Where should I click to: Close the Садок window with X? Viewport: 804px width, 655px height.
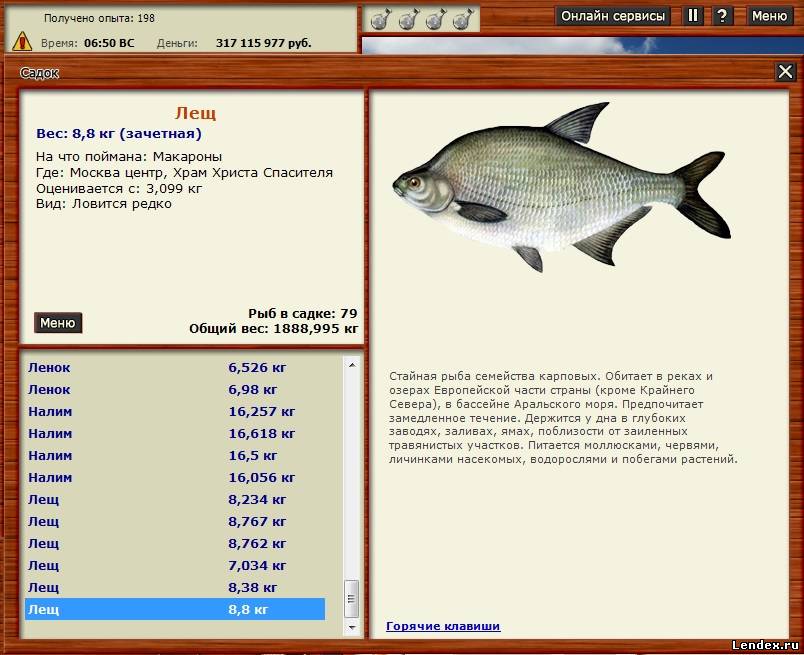pyautogui.click(x=785, y=71)
